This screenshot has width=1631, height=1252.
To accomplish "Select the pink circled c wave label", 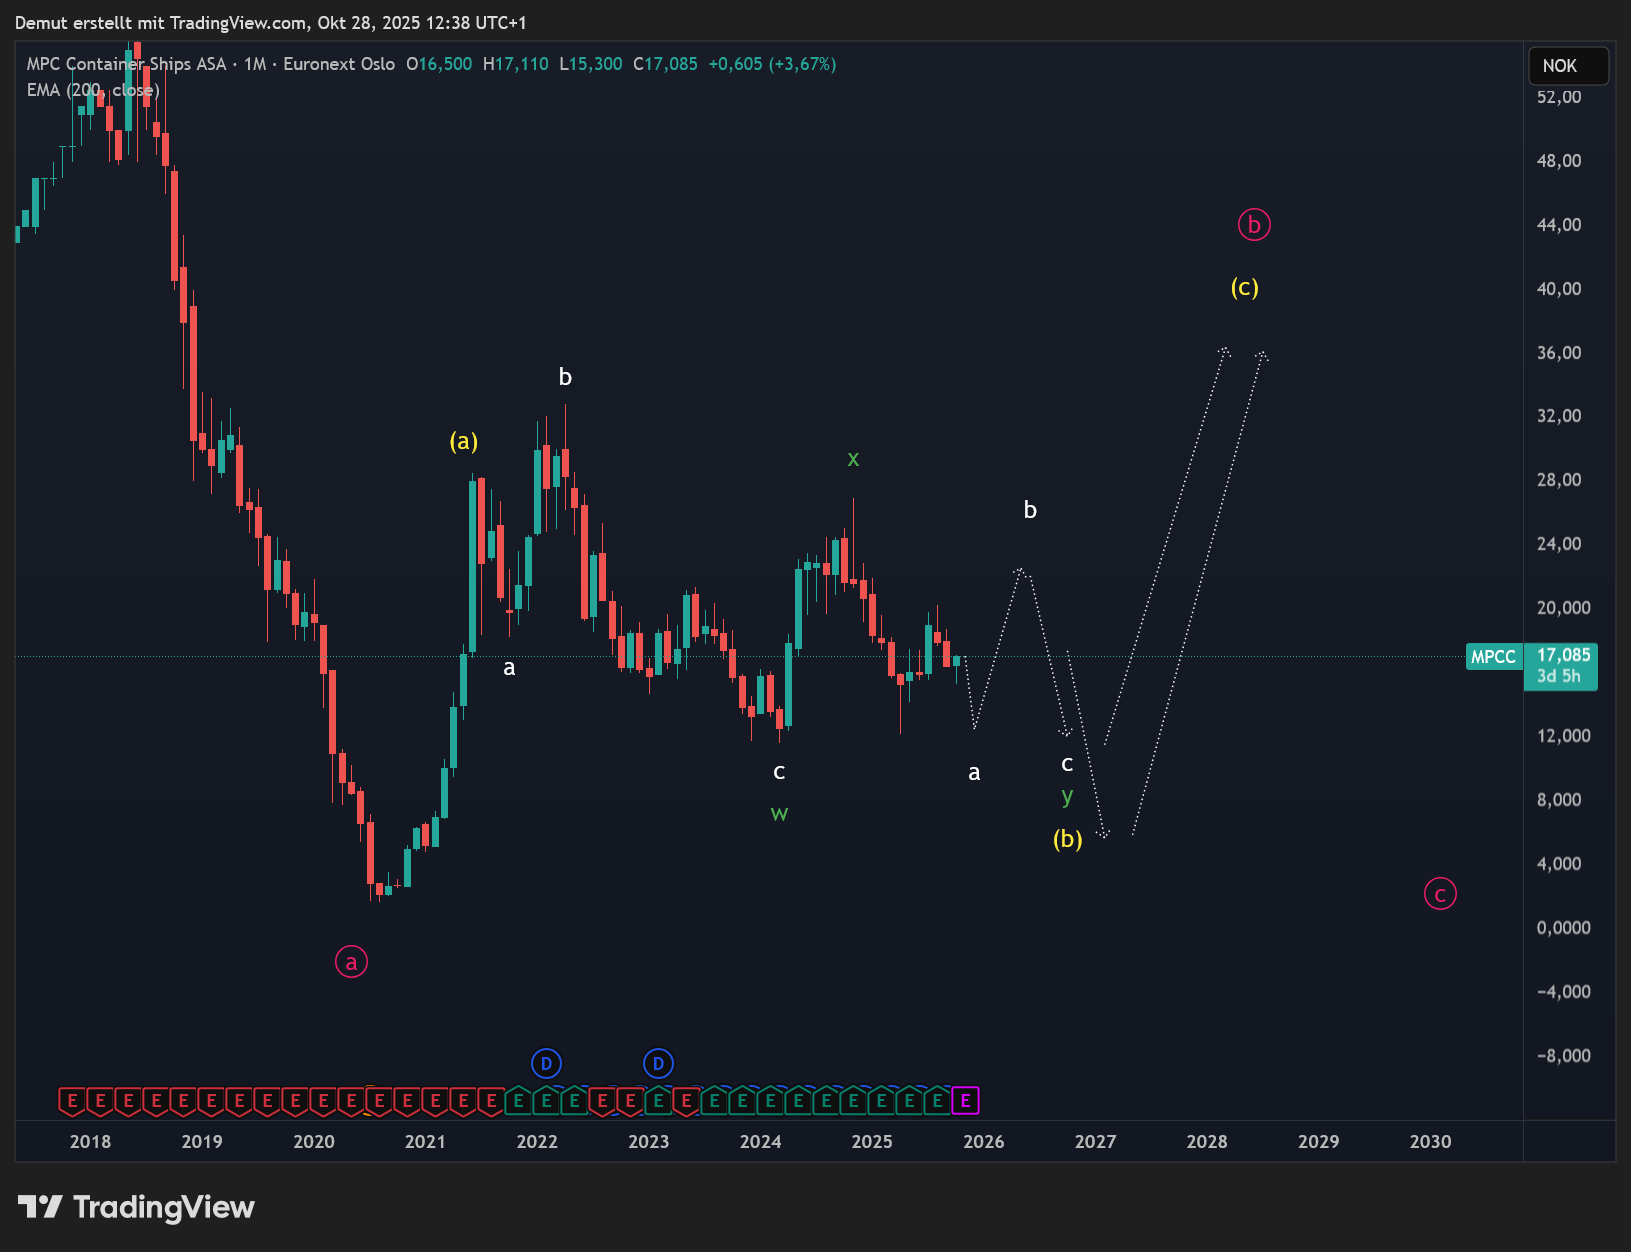I will pyautogui.click(x=1440, y=894).
